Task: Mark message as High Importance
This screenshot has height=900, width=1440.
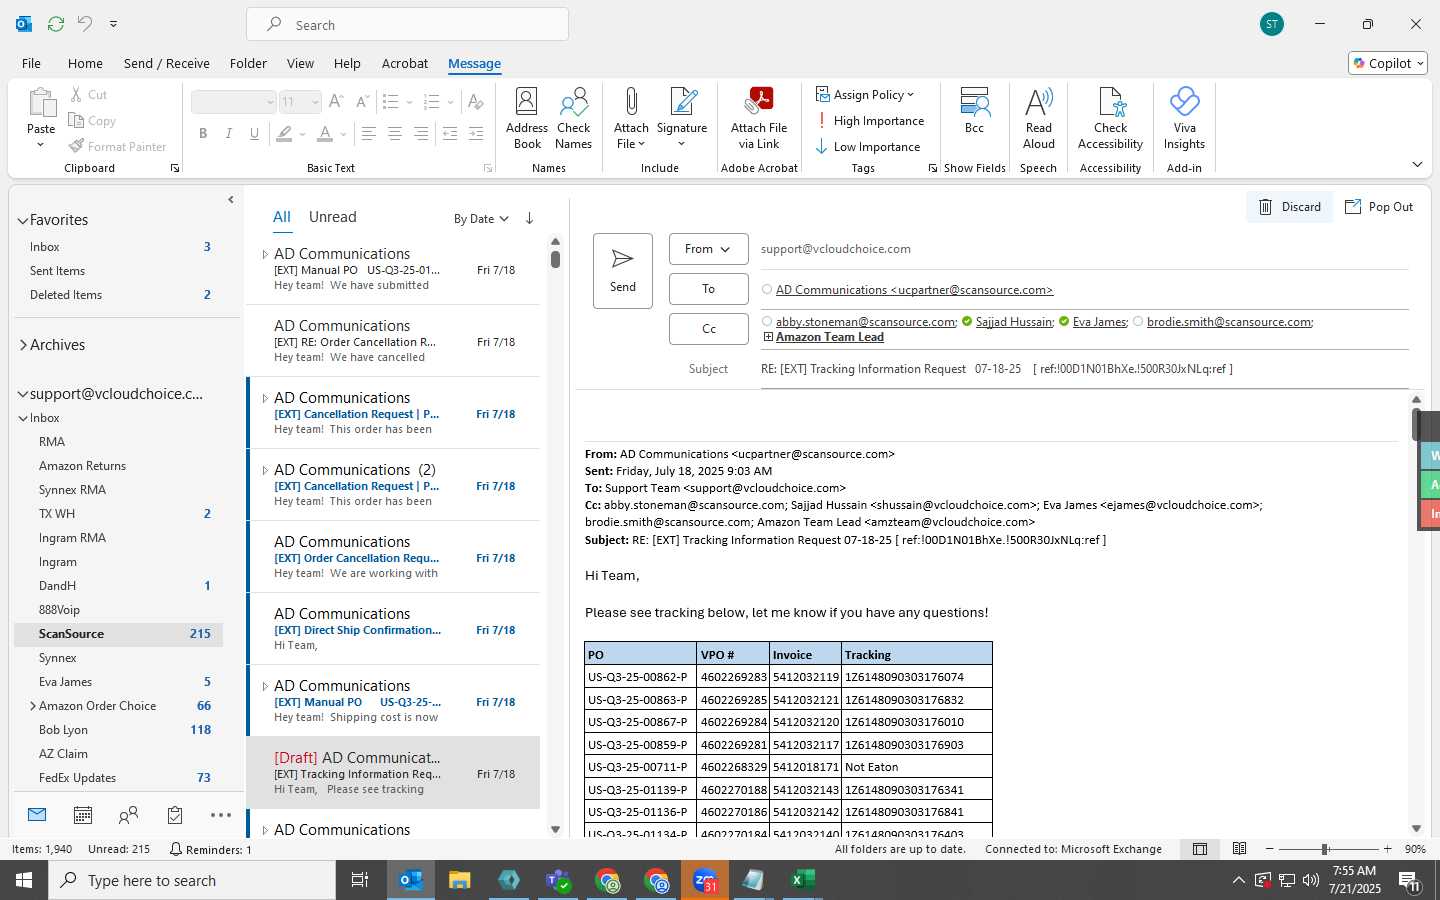Action: point(869,121)
